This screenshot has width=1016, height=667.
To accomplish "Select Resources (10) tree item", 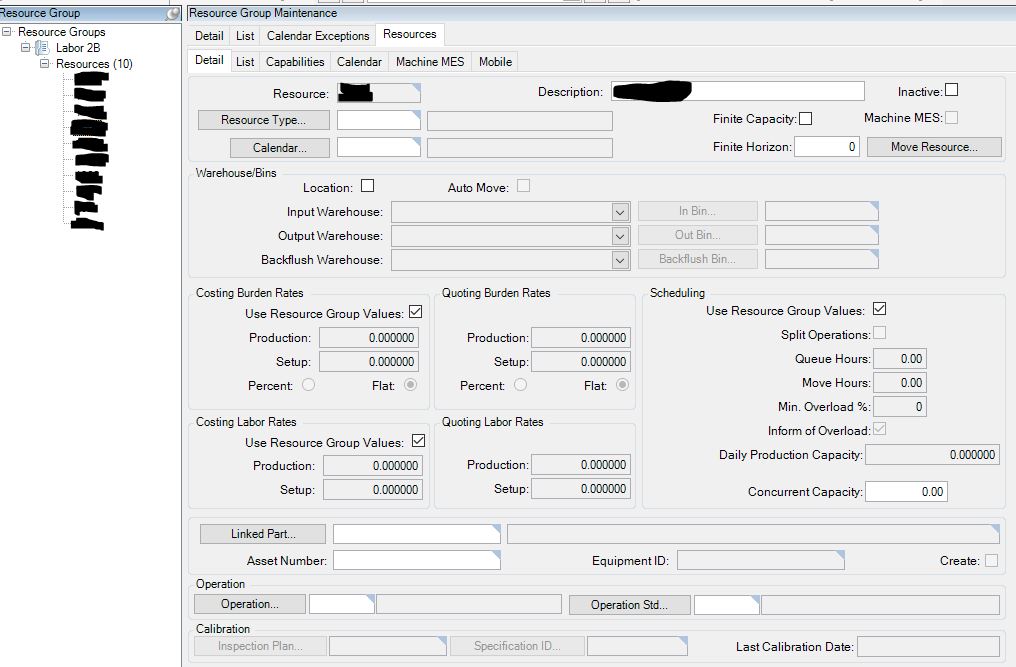I will pyautogui.click(x=94, y=64).
